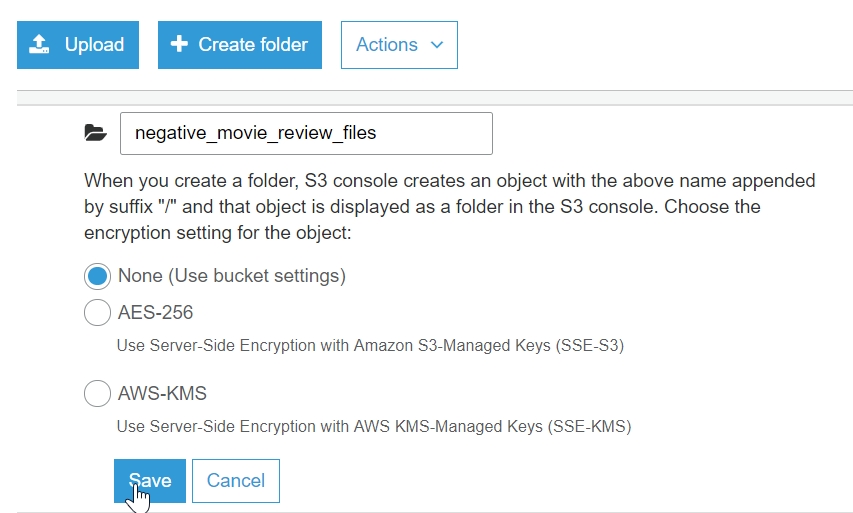The height and width of the screenshot is (513, 853).
Task: Click the plus icon for Create folder
Action: (180, 45)
